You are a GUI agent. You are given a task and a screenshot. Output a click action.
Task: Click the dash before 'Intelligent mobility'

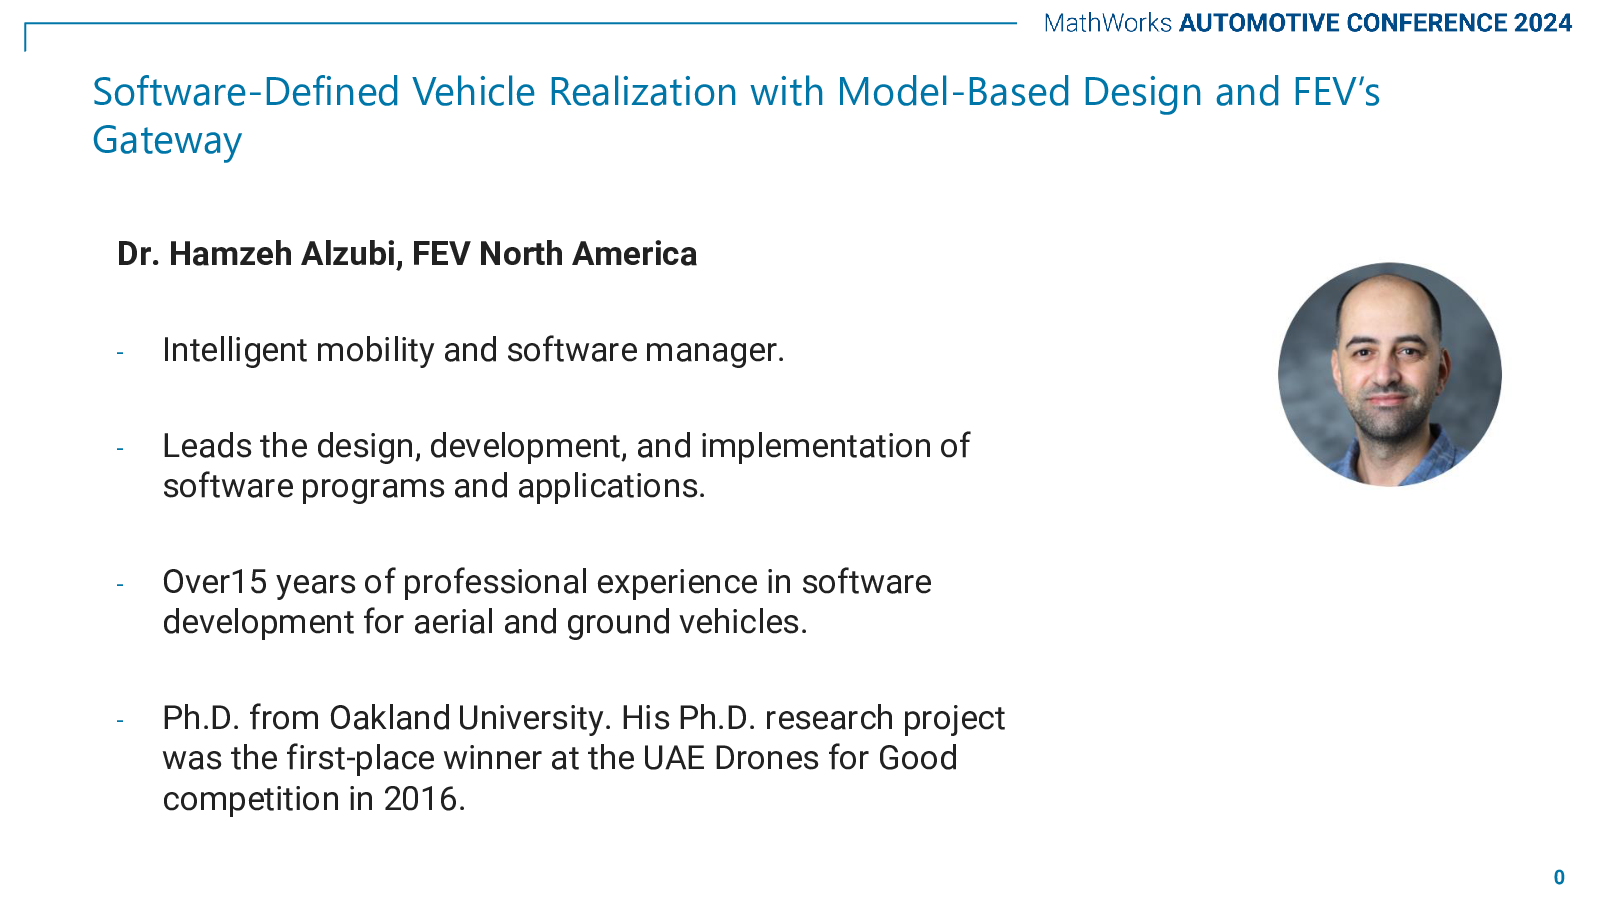120,352
